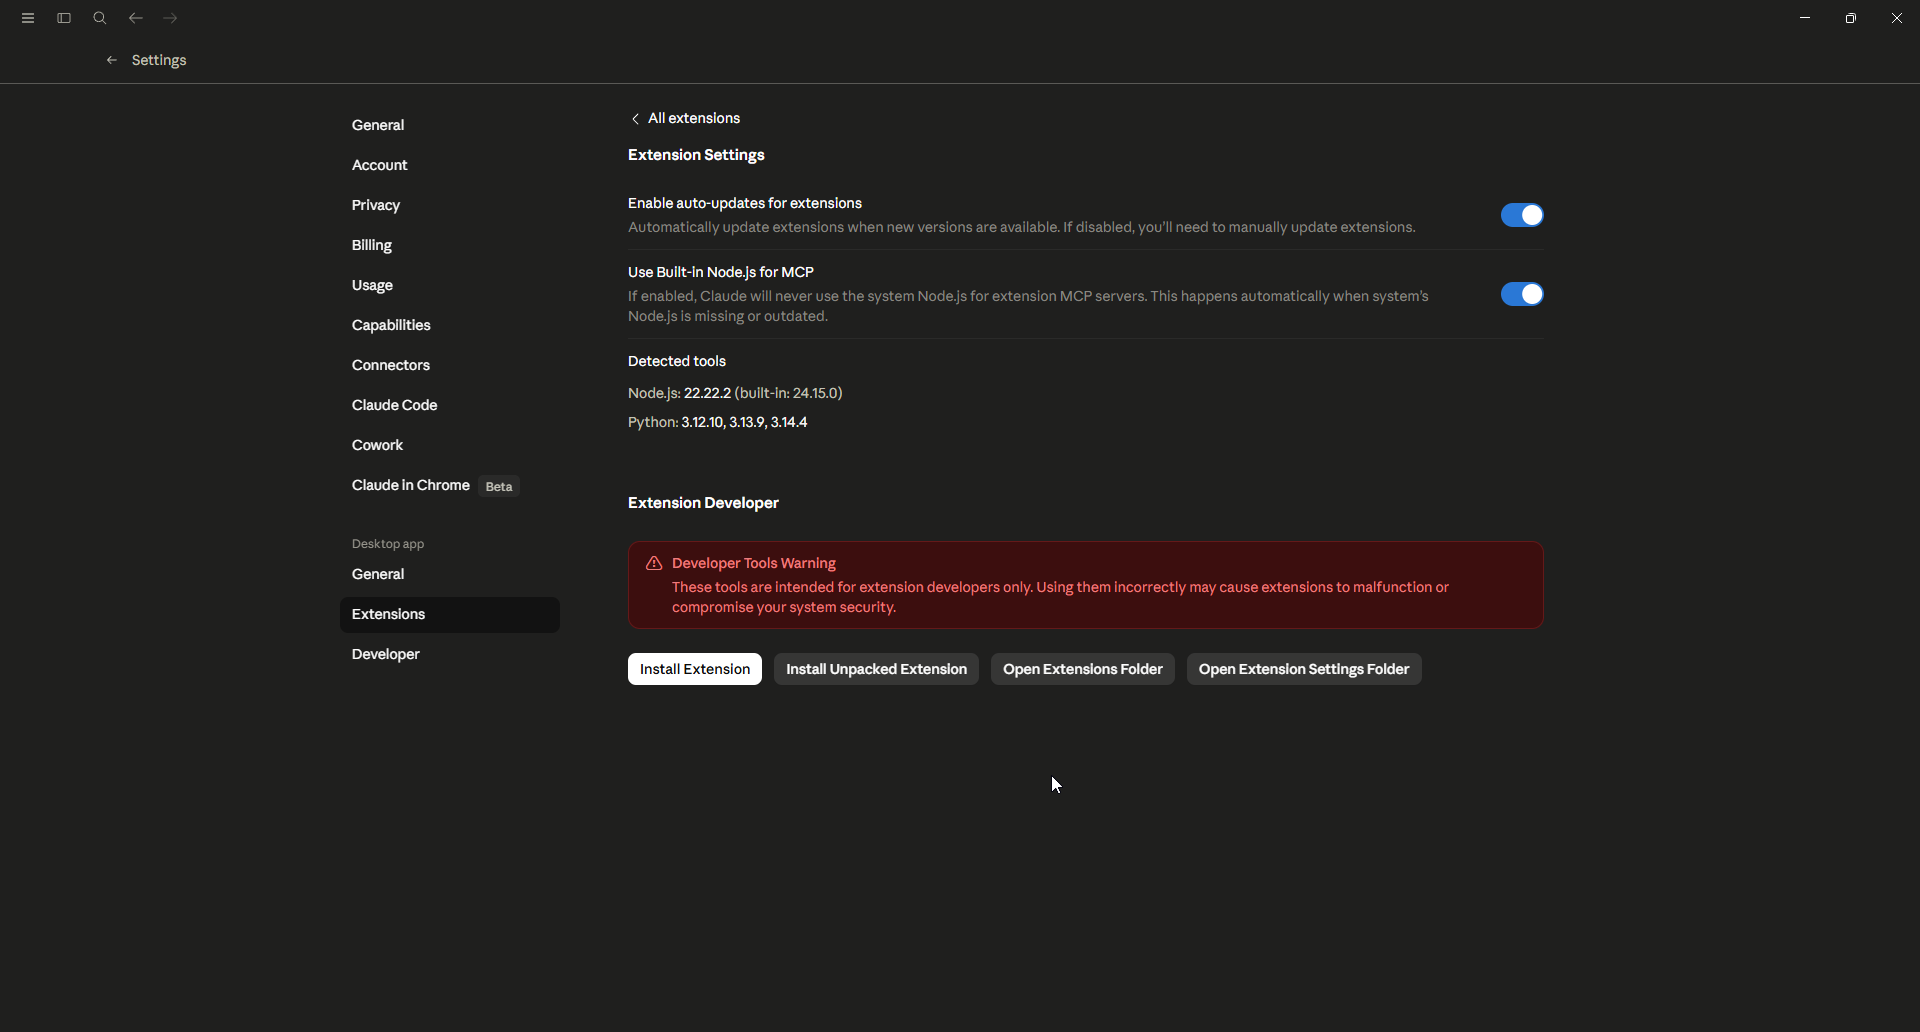The height and width of the screenshot is (1032, 1920).
Task: Click Install Unpacked Extension
Action: point(876,669)
